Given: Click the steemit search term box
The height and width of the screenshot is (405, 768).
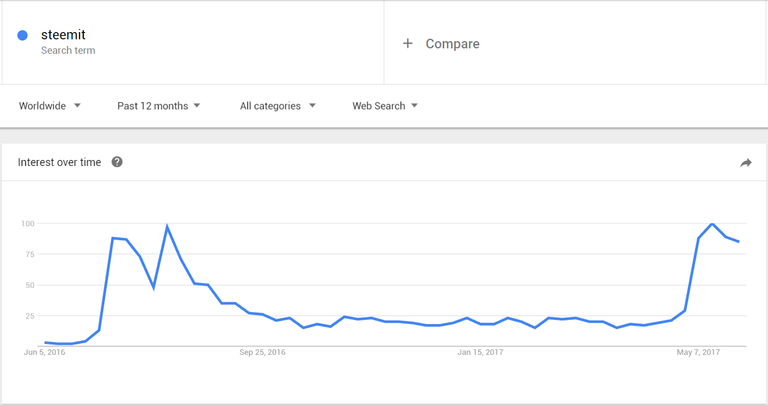Looking at the screenshot, I should [x=193, y=42].
